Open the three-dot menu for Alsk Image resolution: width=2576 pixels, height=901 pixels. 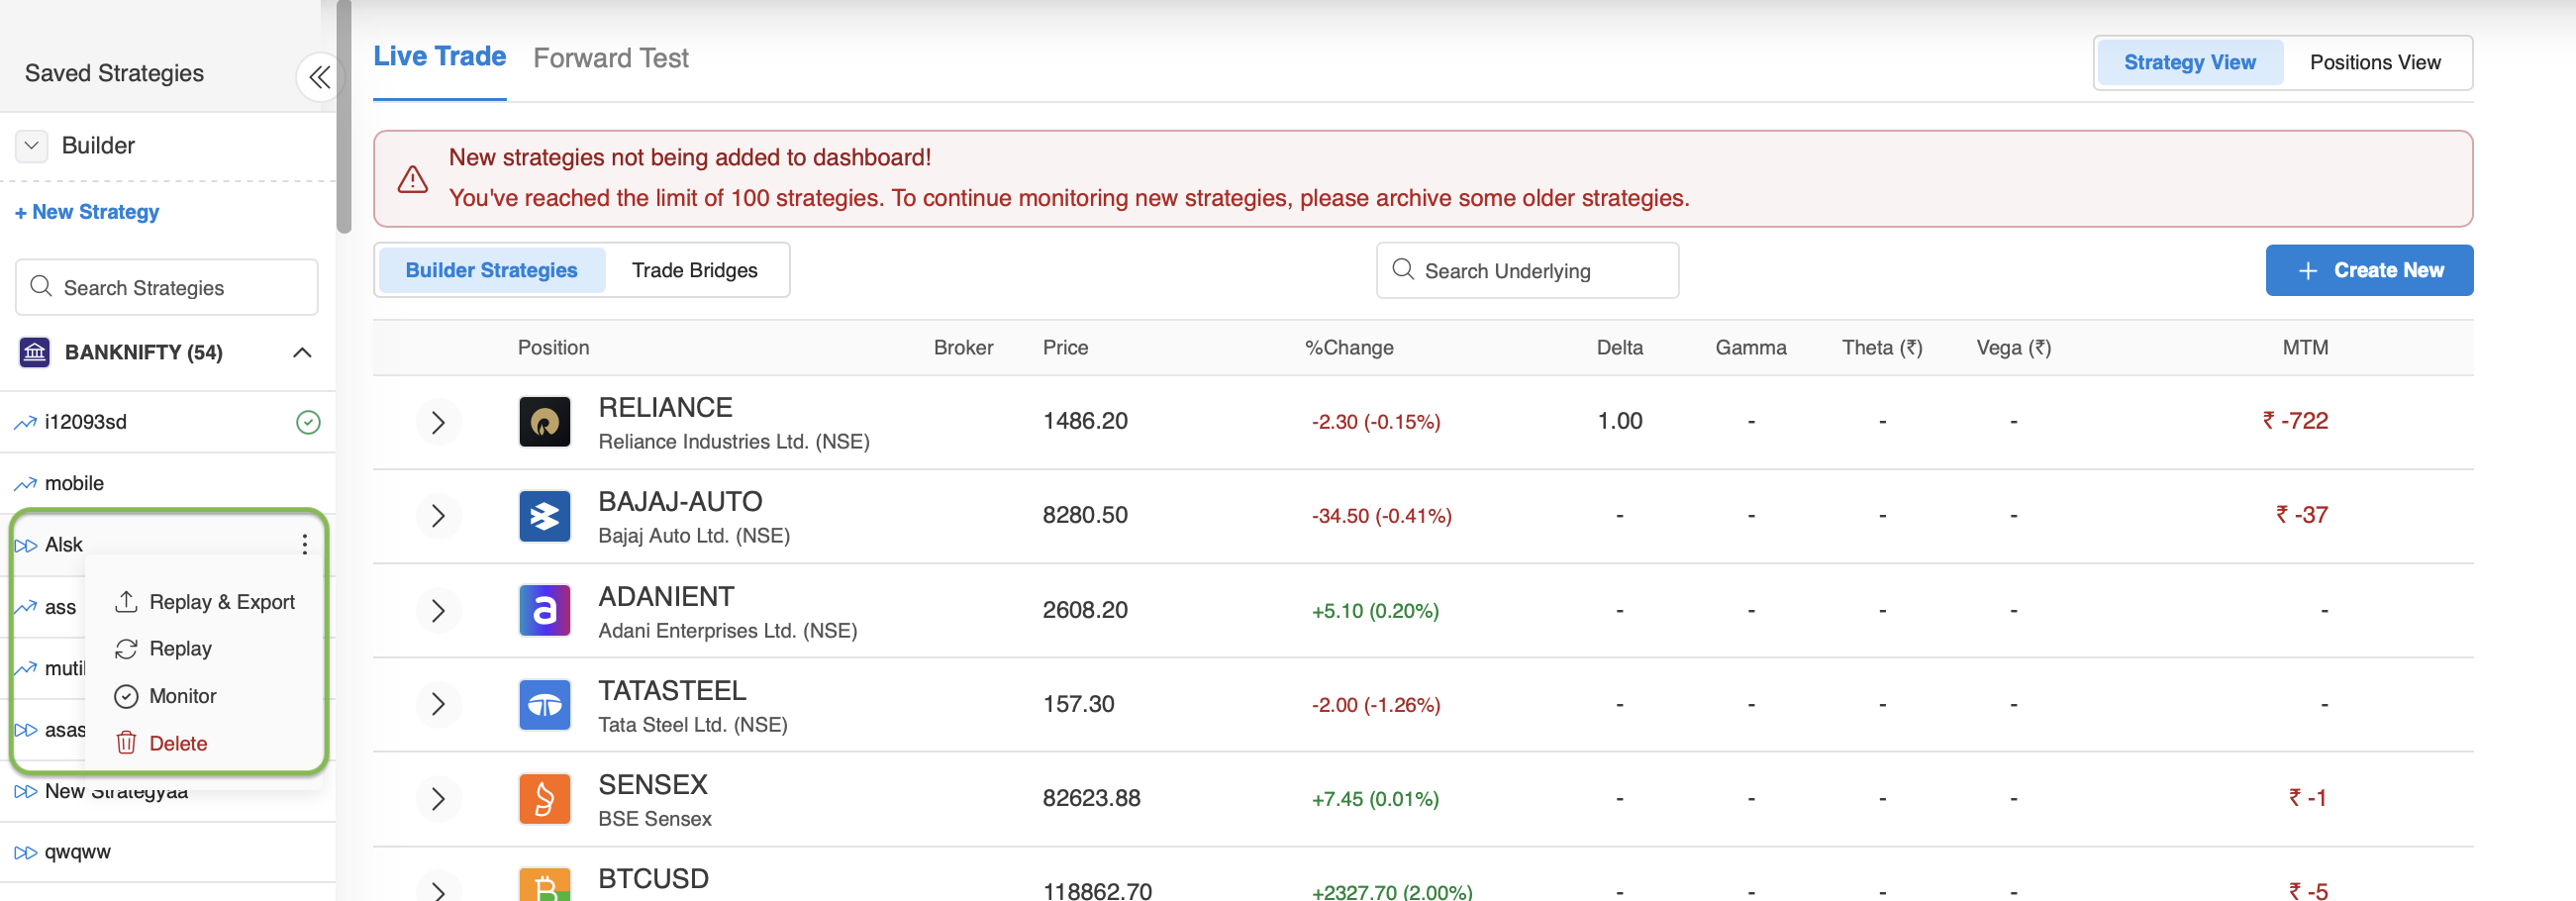point(304,544)
